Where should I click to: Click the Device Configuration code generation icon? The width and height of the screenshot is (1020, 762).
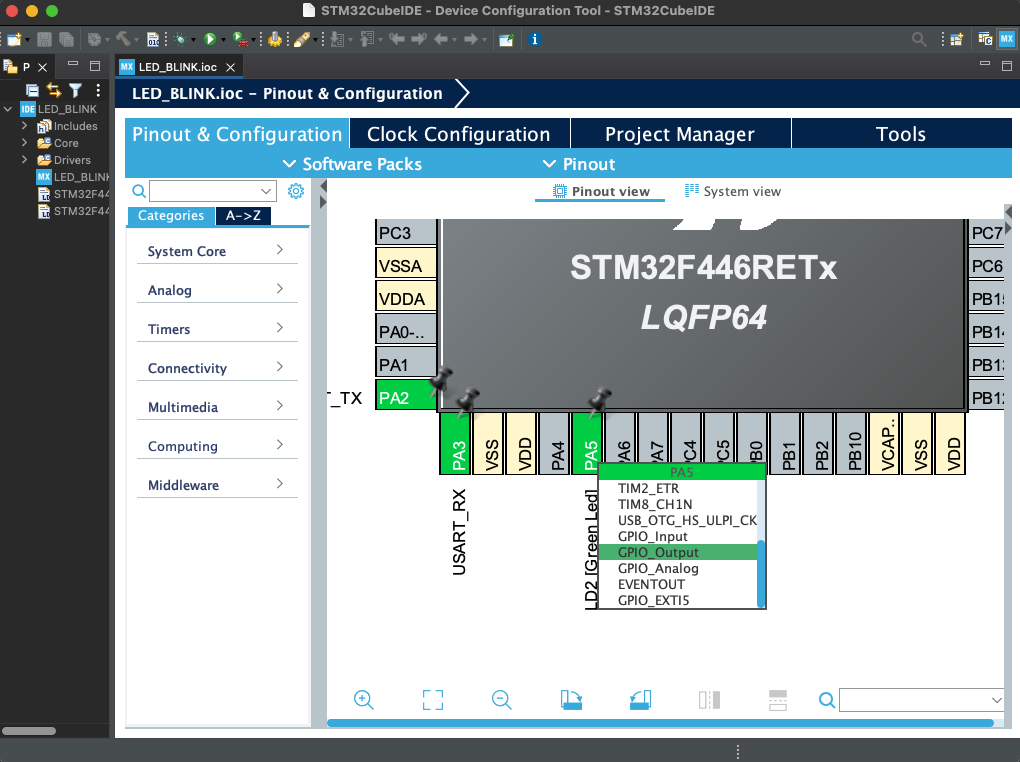(275, 40)
